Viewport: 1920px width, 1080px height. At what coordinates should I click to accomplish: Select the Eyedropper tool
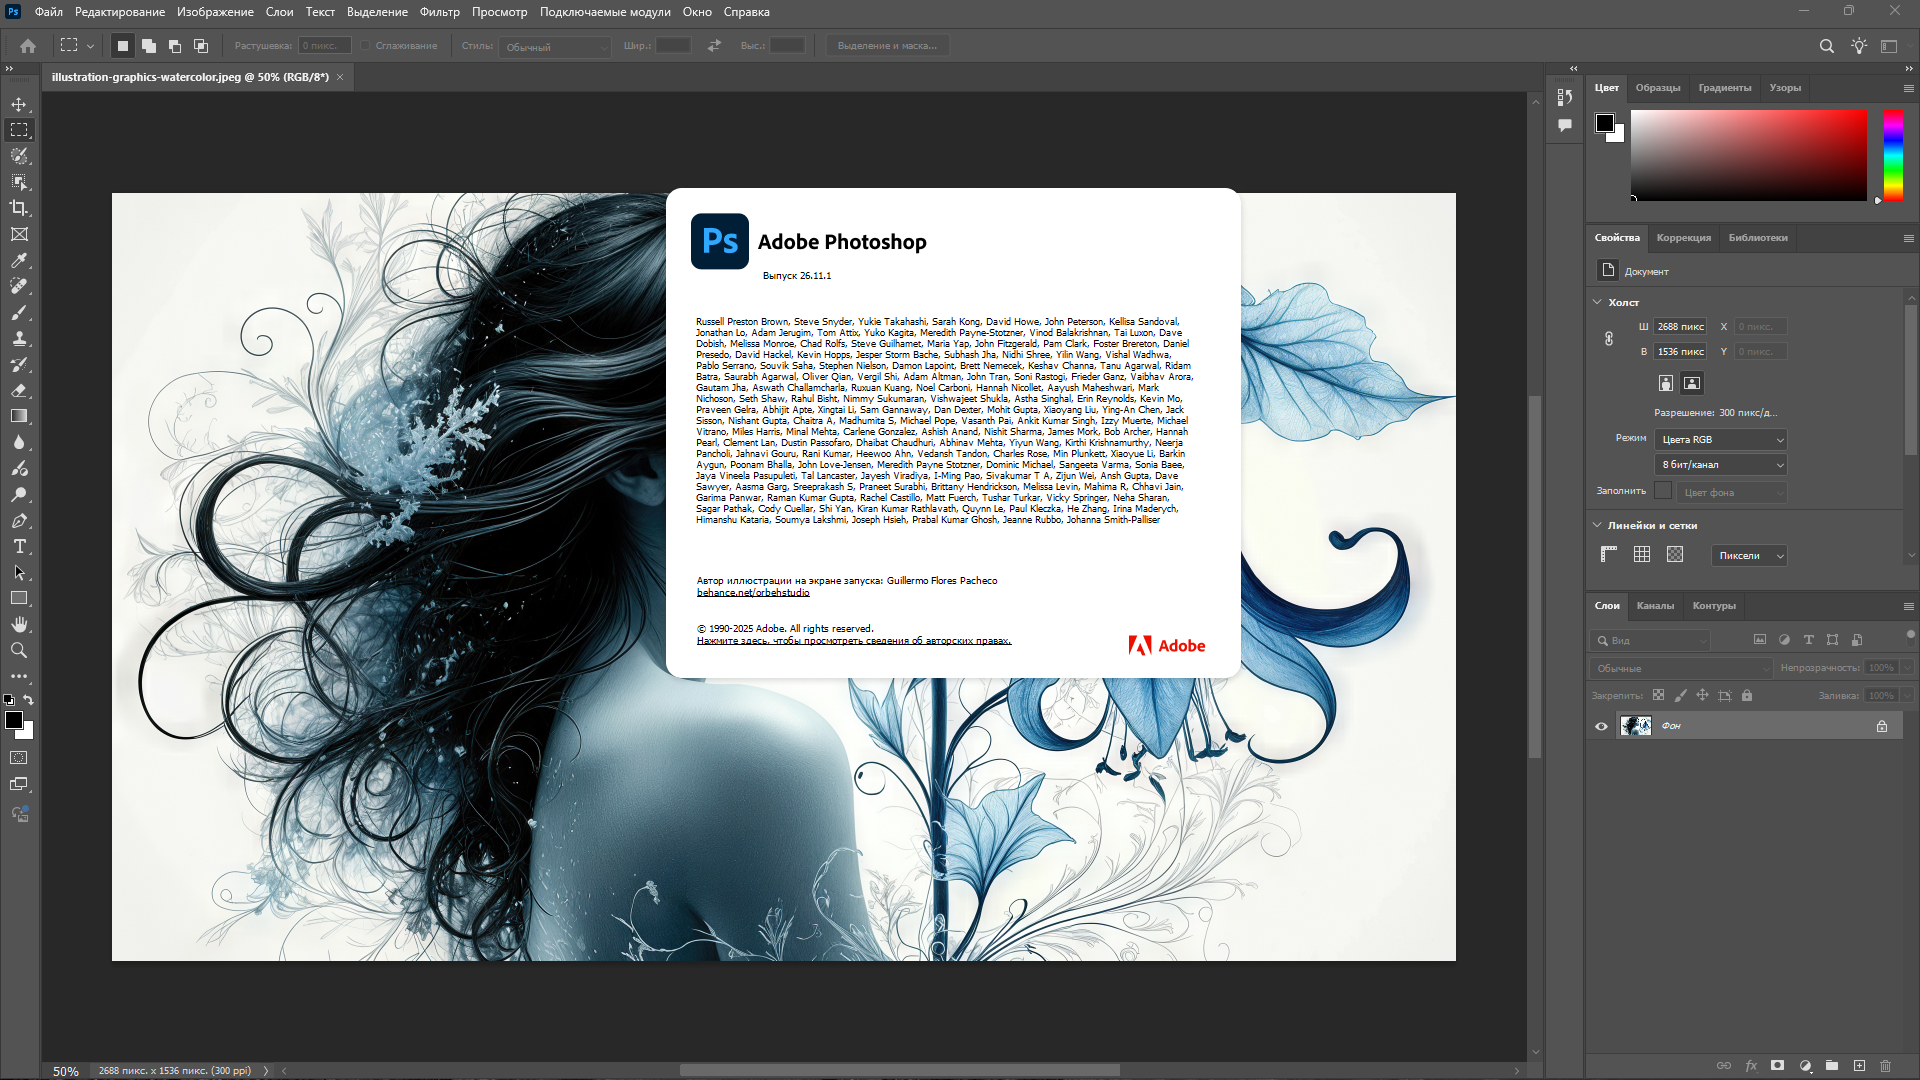19,260
